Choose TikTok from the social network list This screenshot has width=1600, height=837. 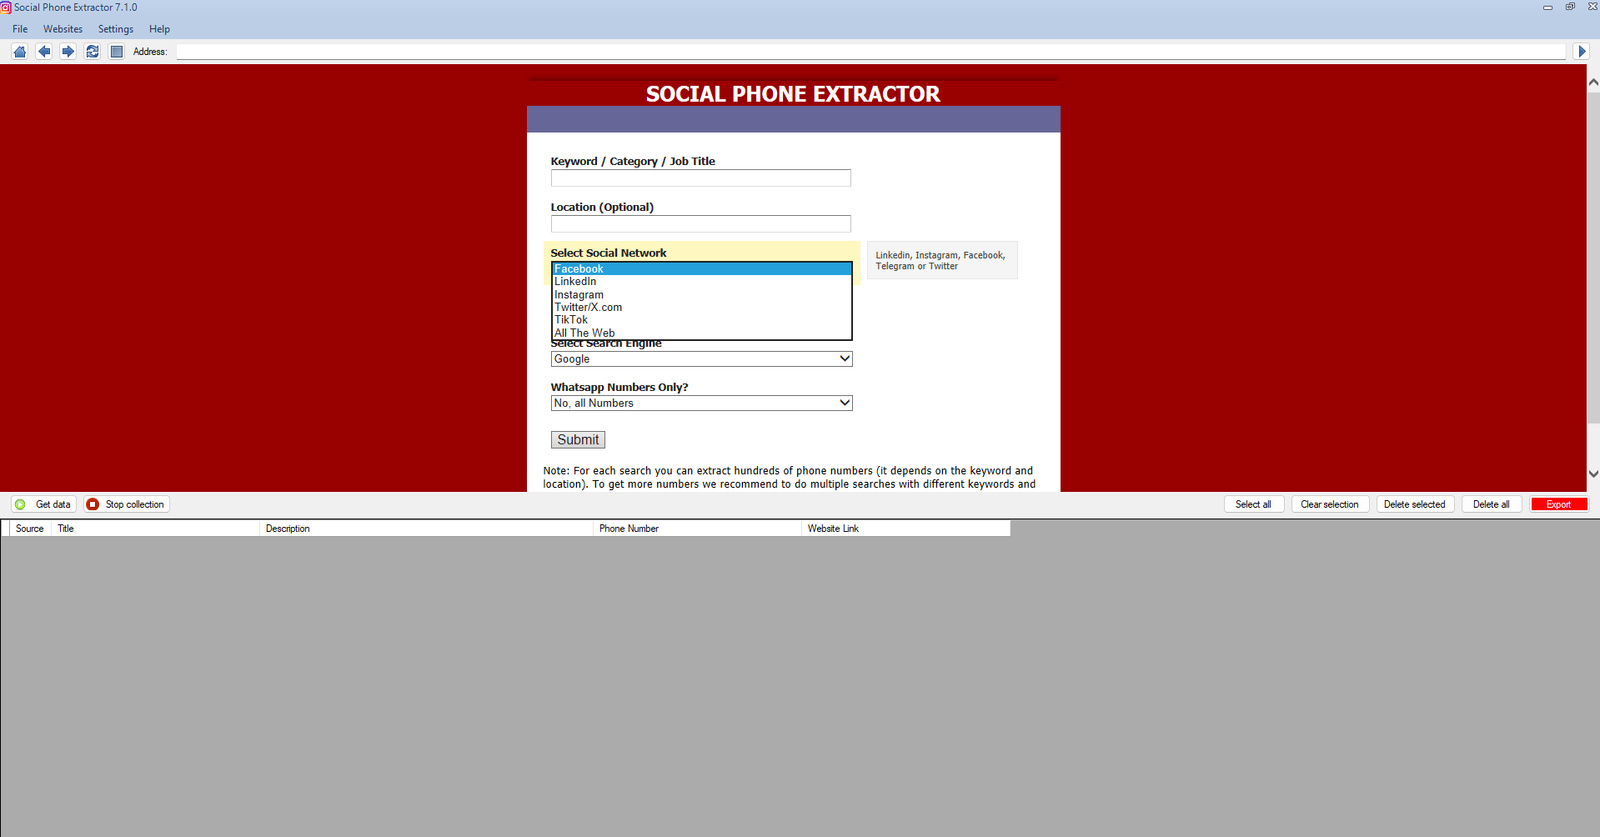coord(572,320)
